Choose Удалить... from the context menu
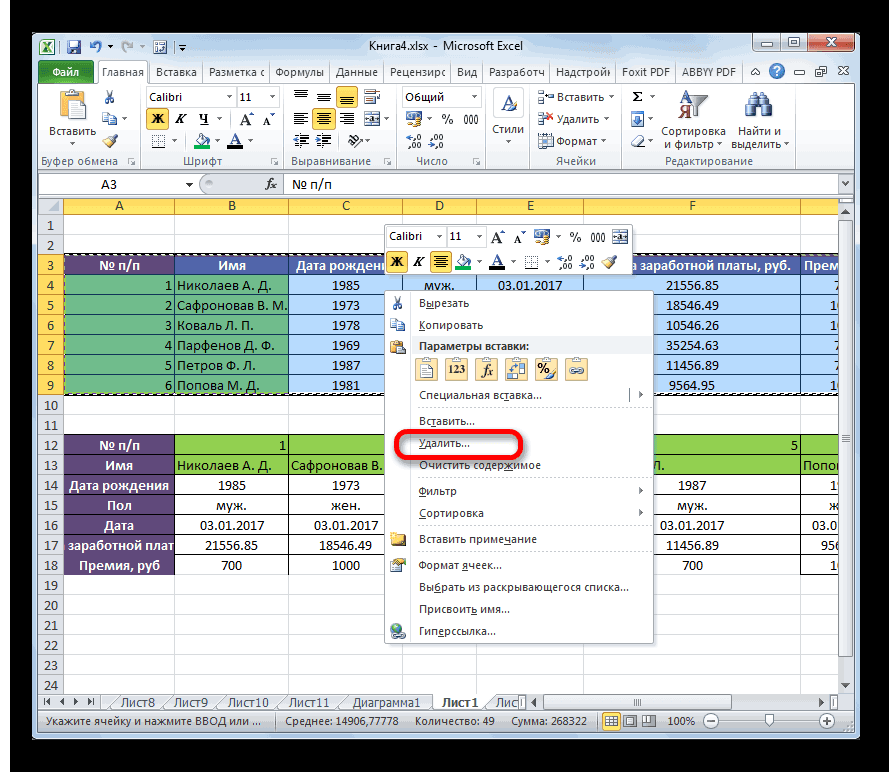Image resolution: width=892 pixels, height=772 pixels. [444, 443]
